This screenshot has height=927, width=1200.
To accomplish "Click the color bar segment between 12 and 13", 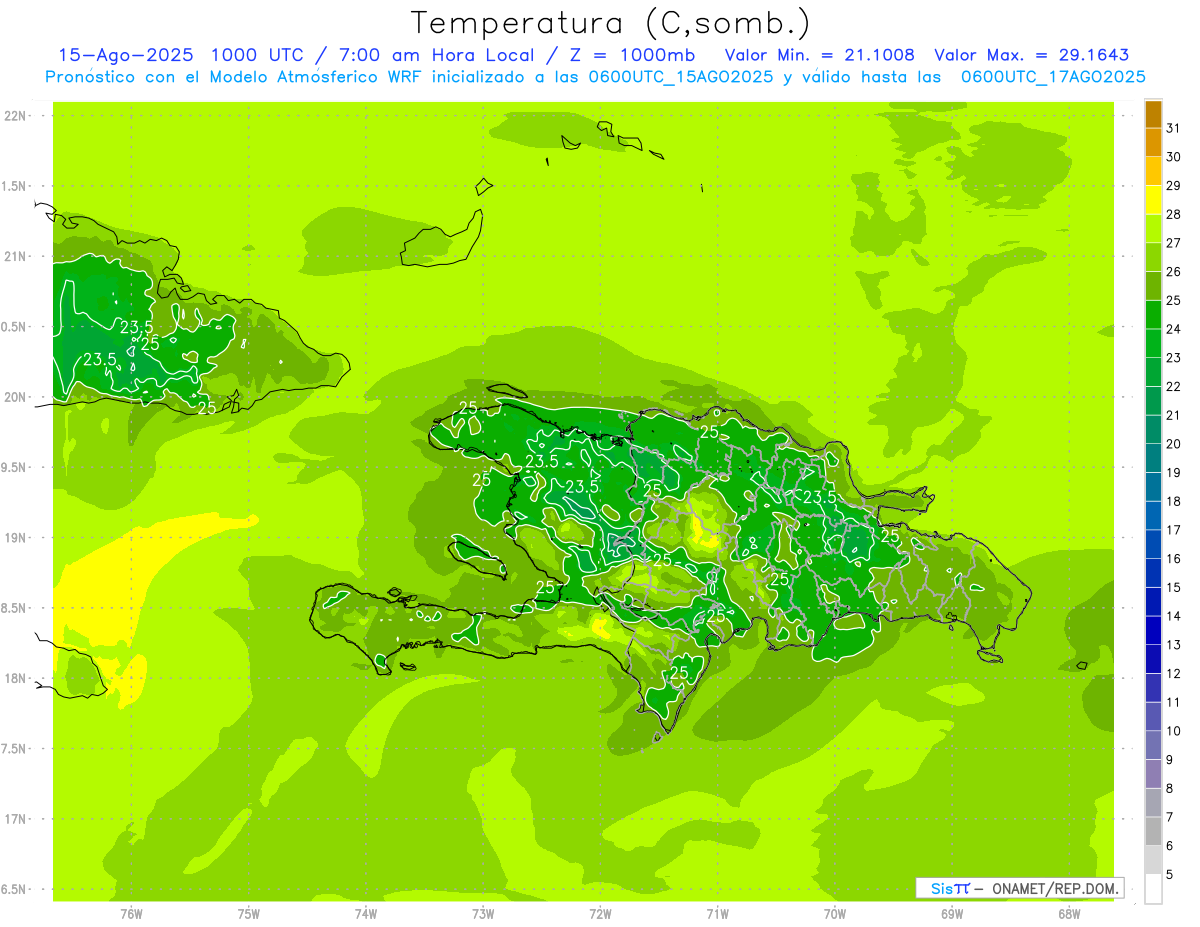I will [1153, 659].
